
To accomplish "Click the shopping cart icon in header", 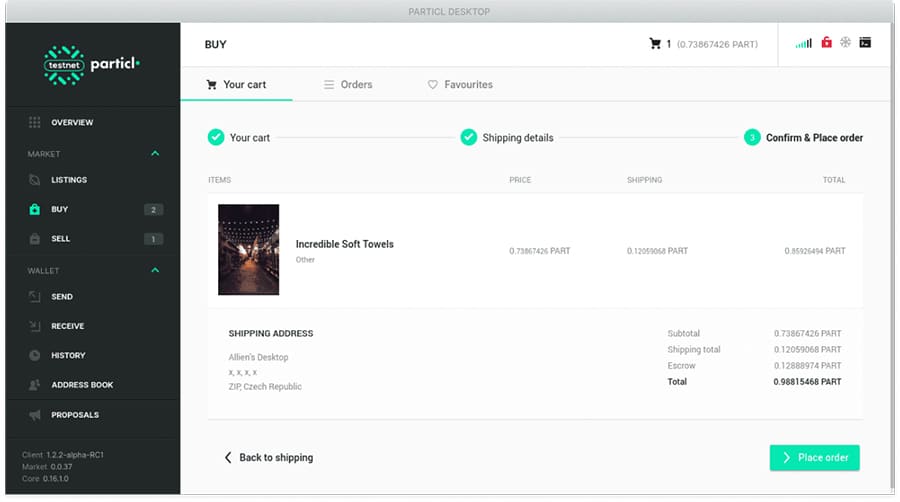I will (x=655, y=44).
